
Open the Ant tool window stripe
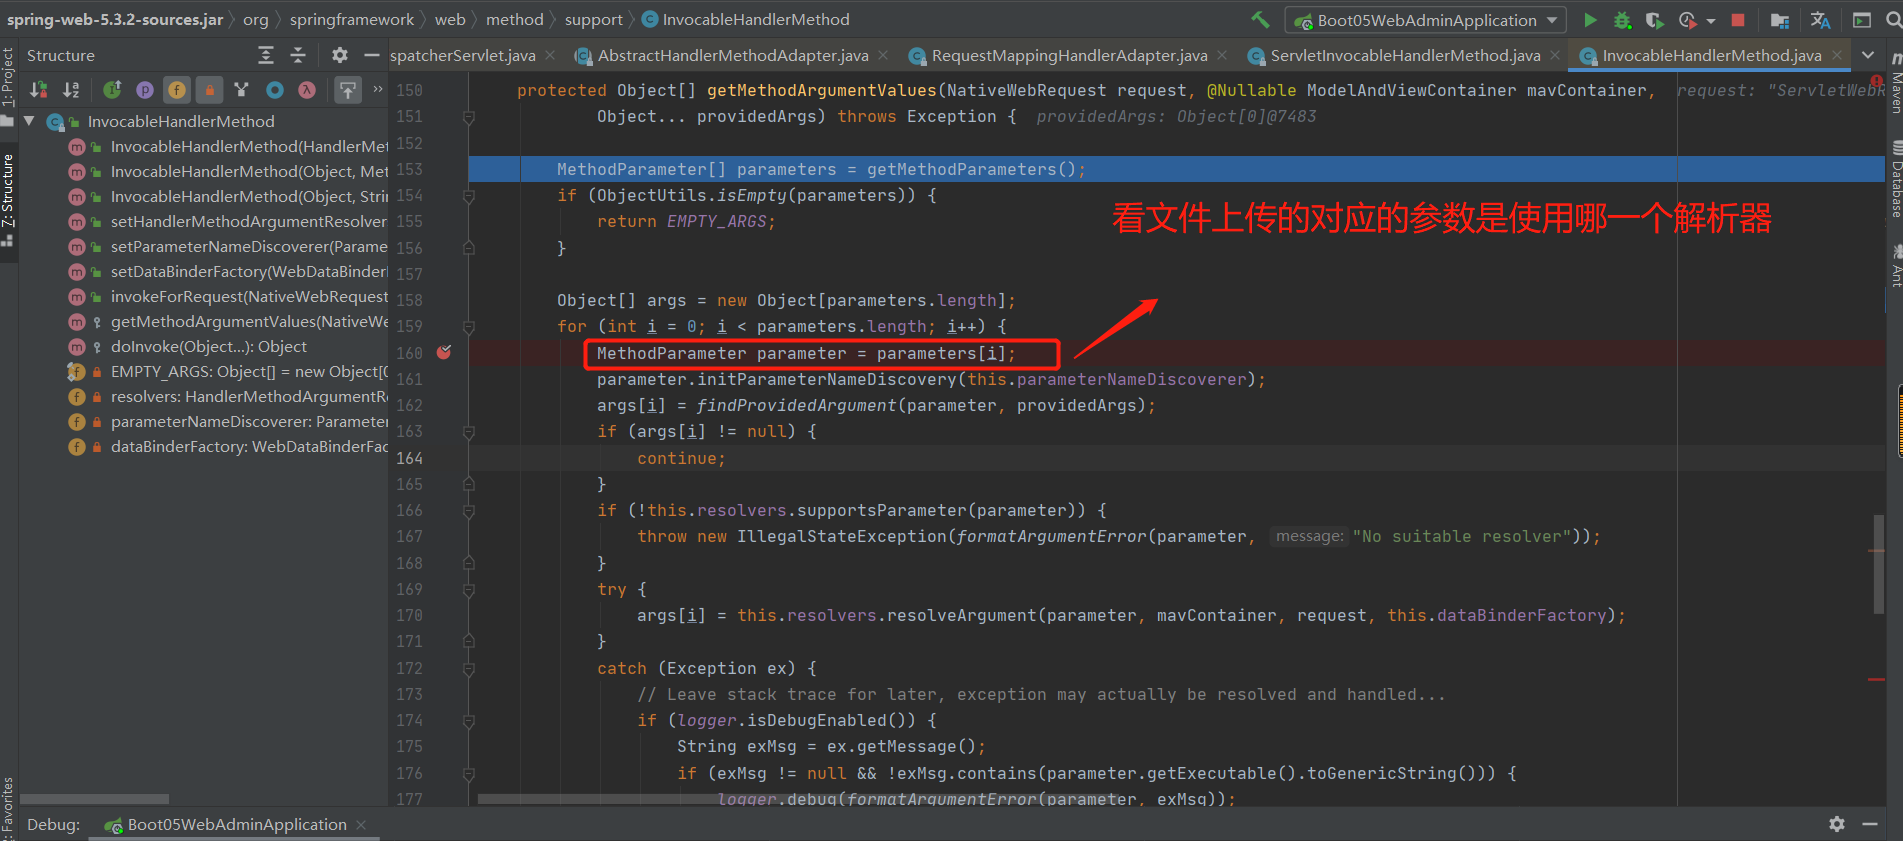[x=1895, y=265]
